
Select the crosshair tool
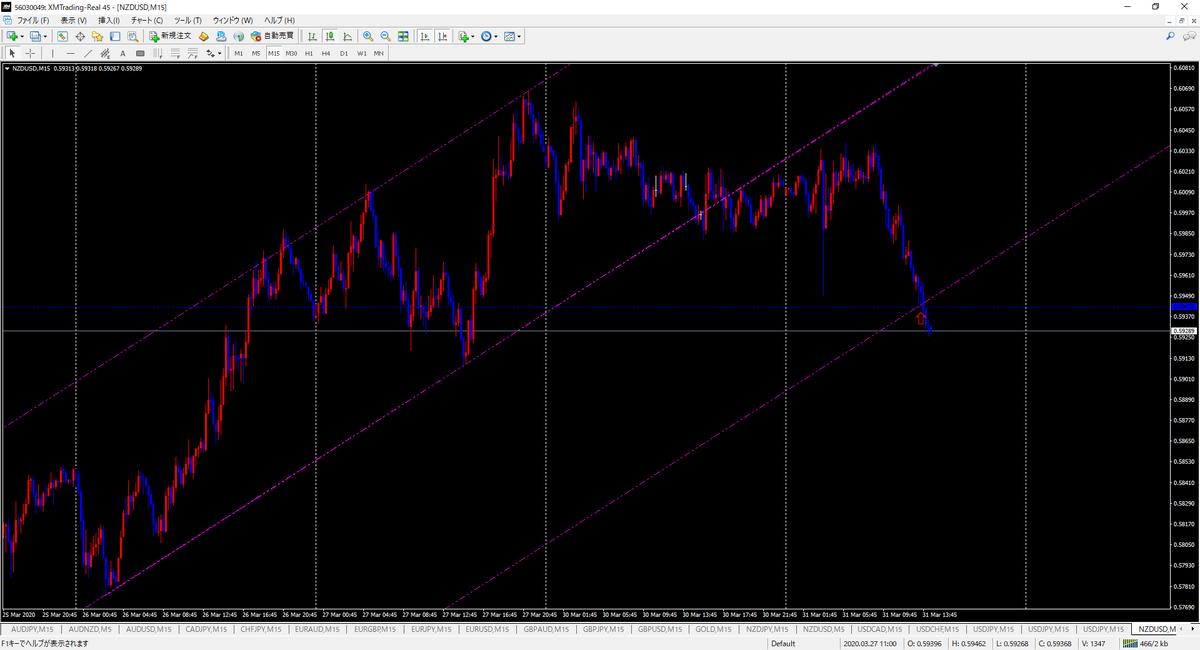coord(30,53)
